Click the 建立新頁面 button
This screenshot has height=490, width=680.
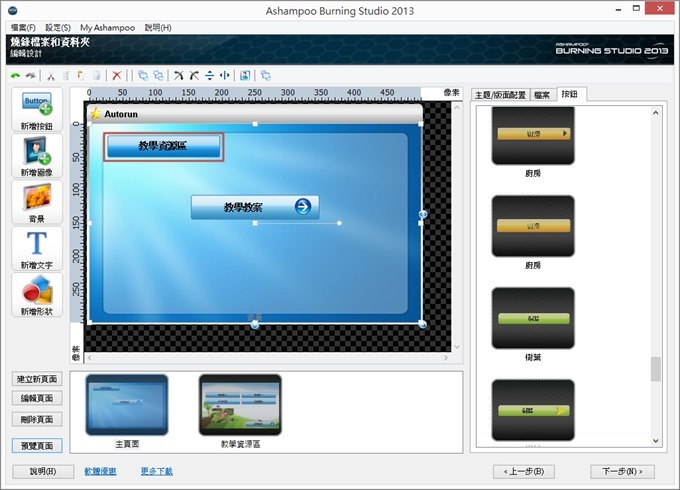click(x=37, y=379)
